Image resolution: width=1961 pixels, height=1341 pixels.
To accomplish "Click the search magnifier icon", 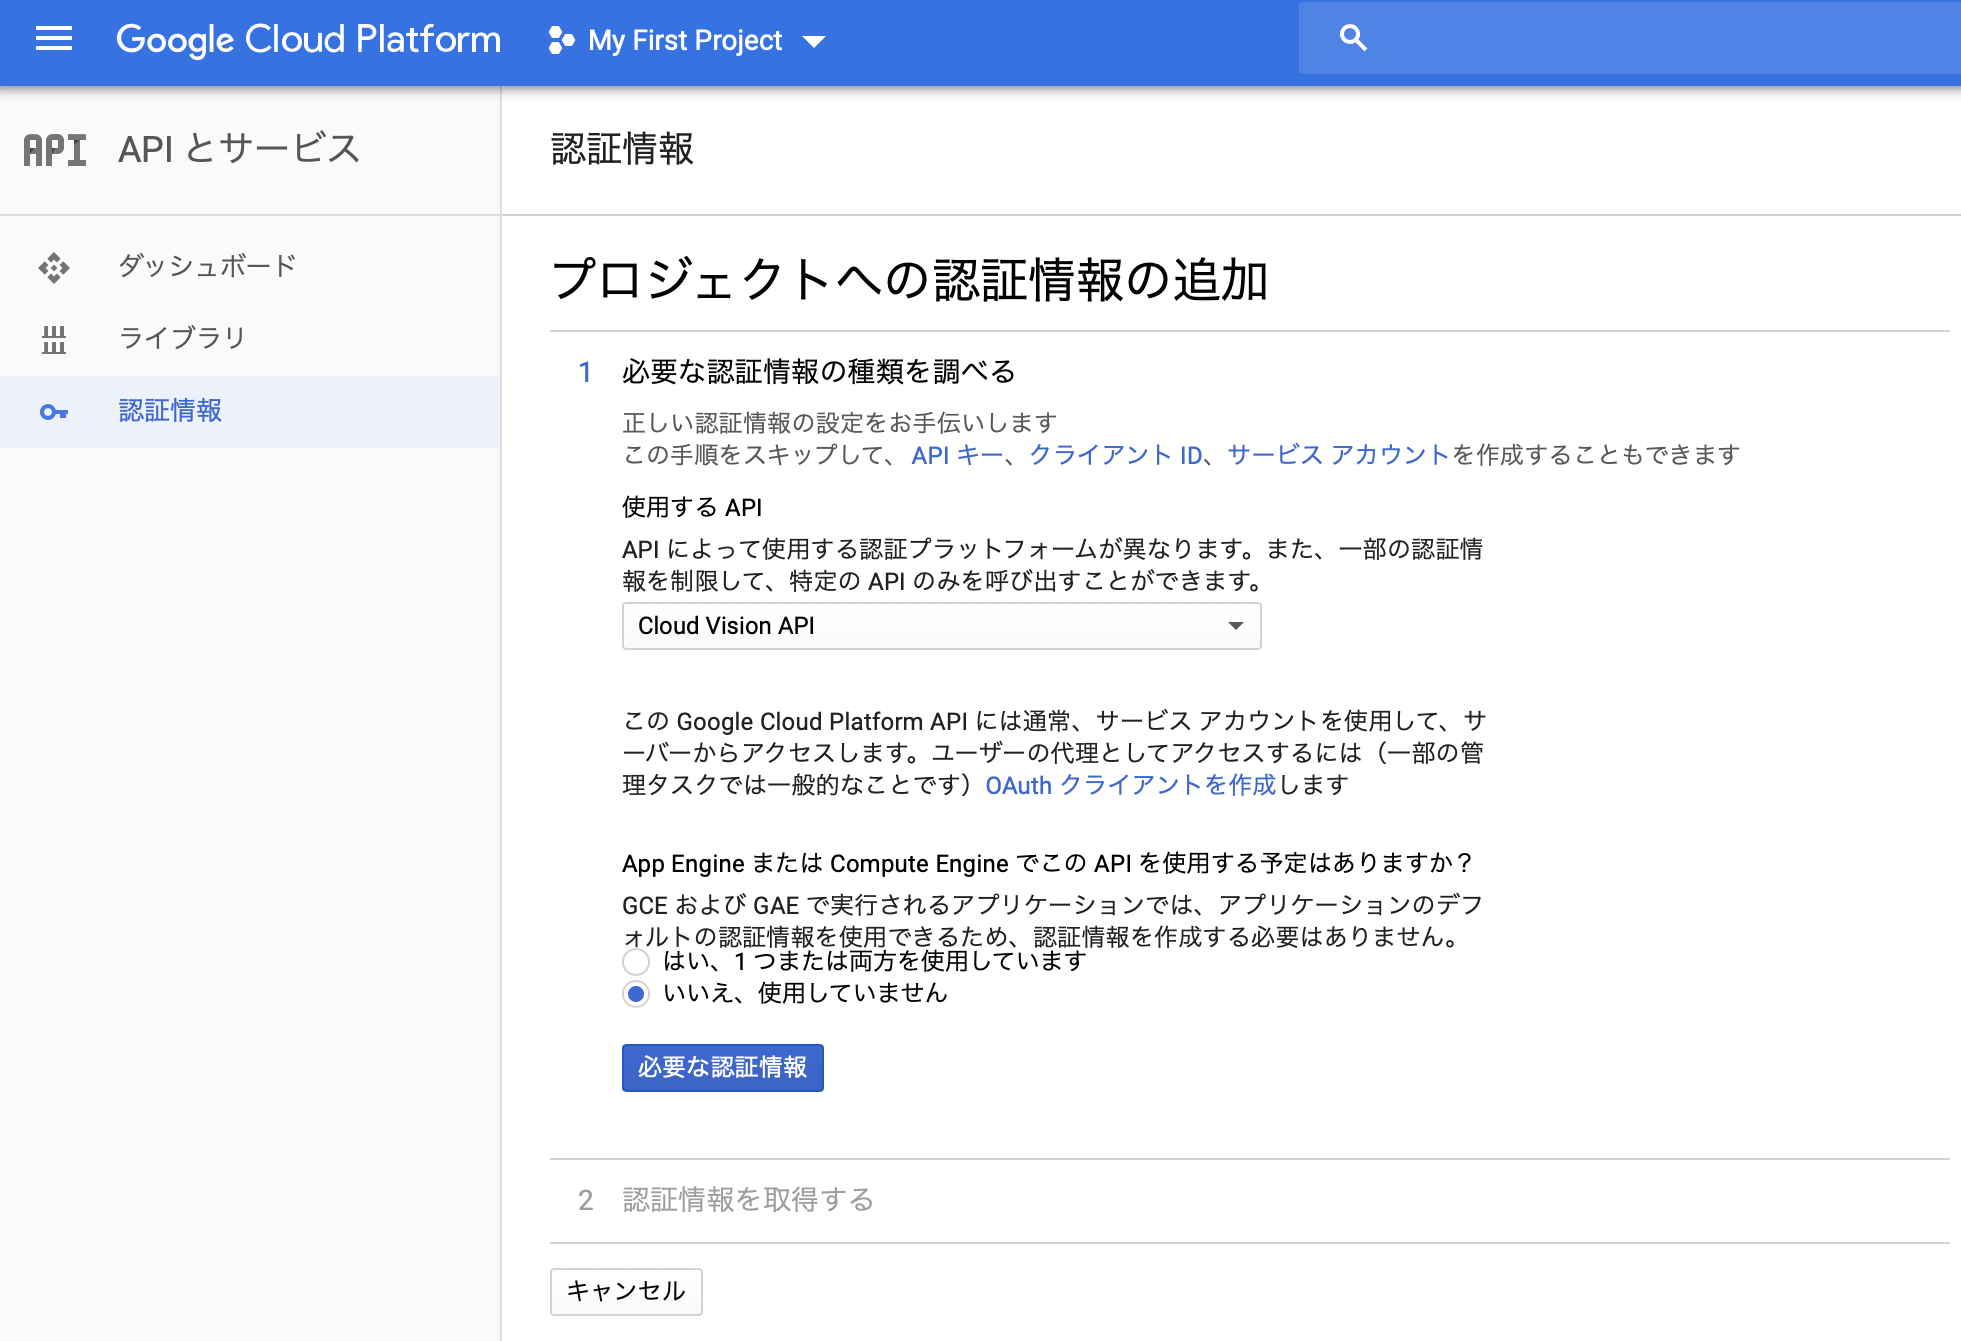I will pyautogui.click(x=1352, y=37).
